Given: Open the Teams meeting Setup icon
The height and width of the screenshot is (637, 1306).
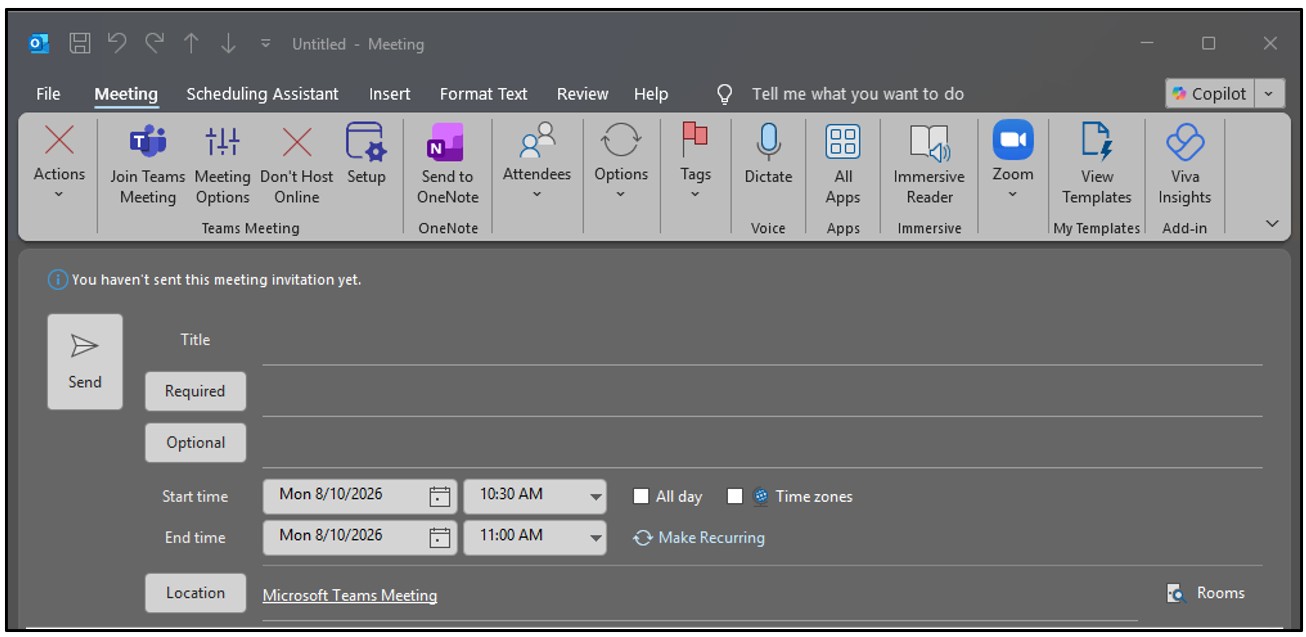Looking at the screenshot, I should 366,155.
